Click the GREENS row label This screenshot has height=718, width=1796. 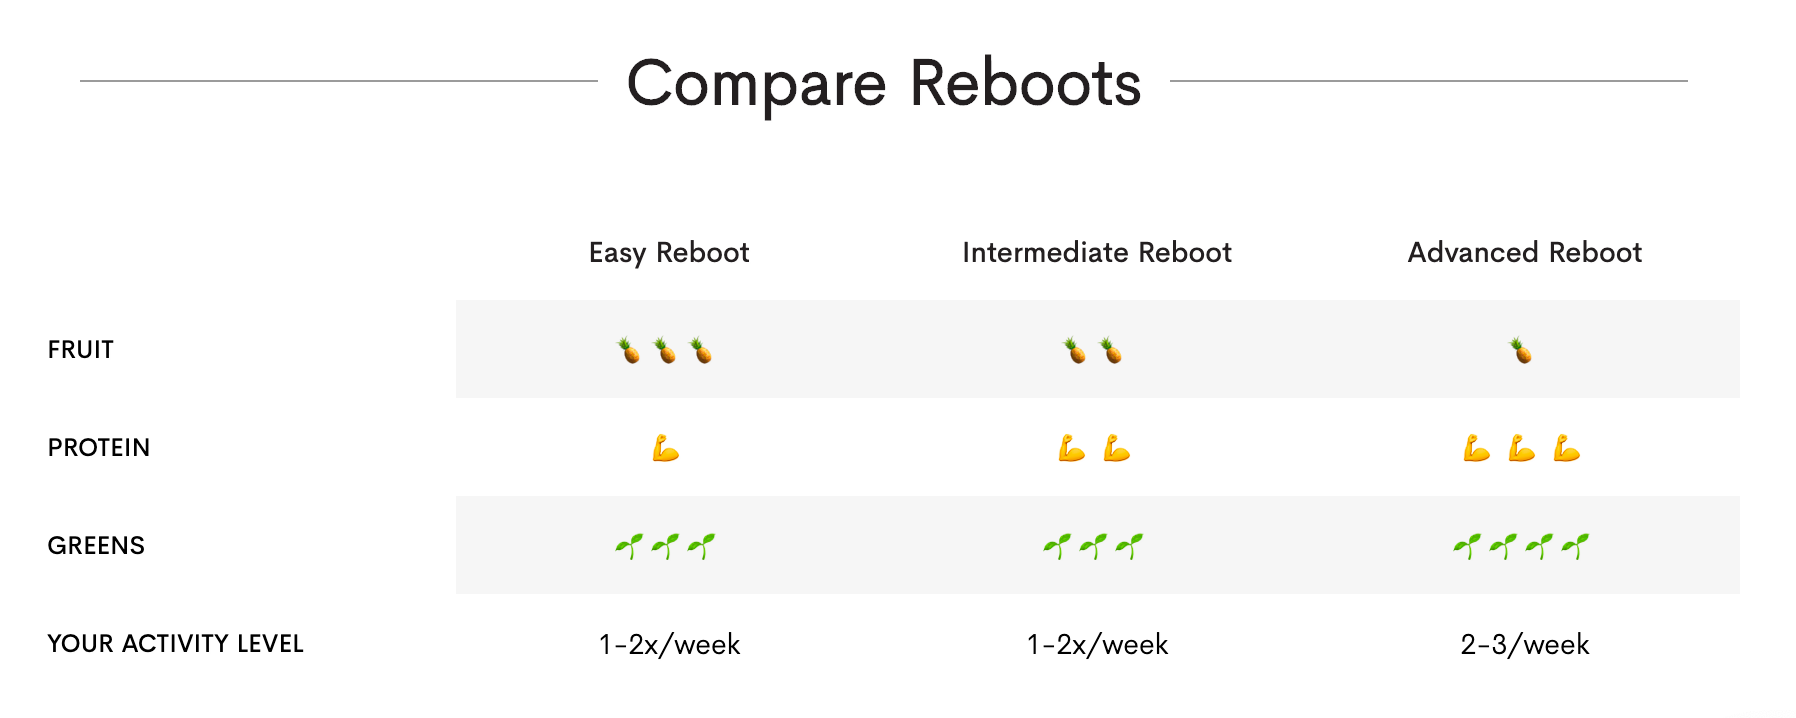[96, 546]
